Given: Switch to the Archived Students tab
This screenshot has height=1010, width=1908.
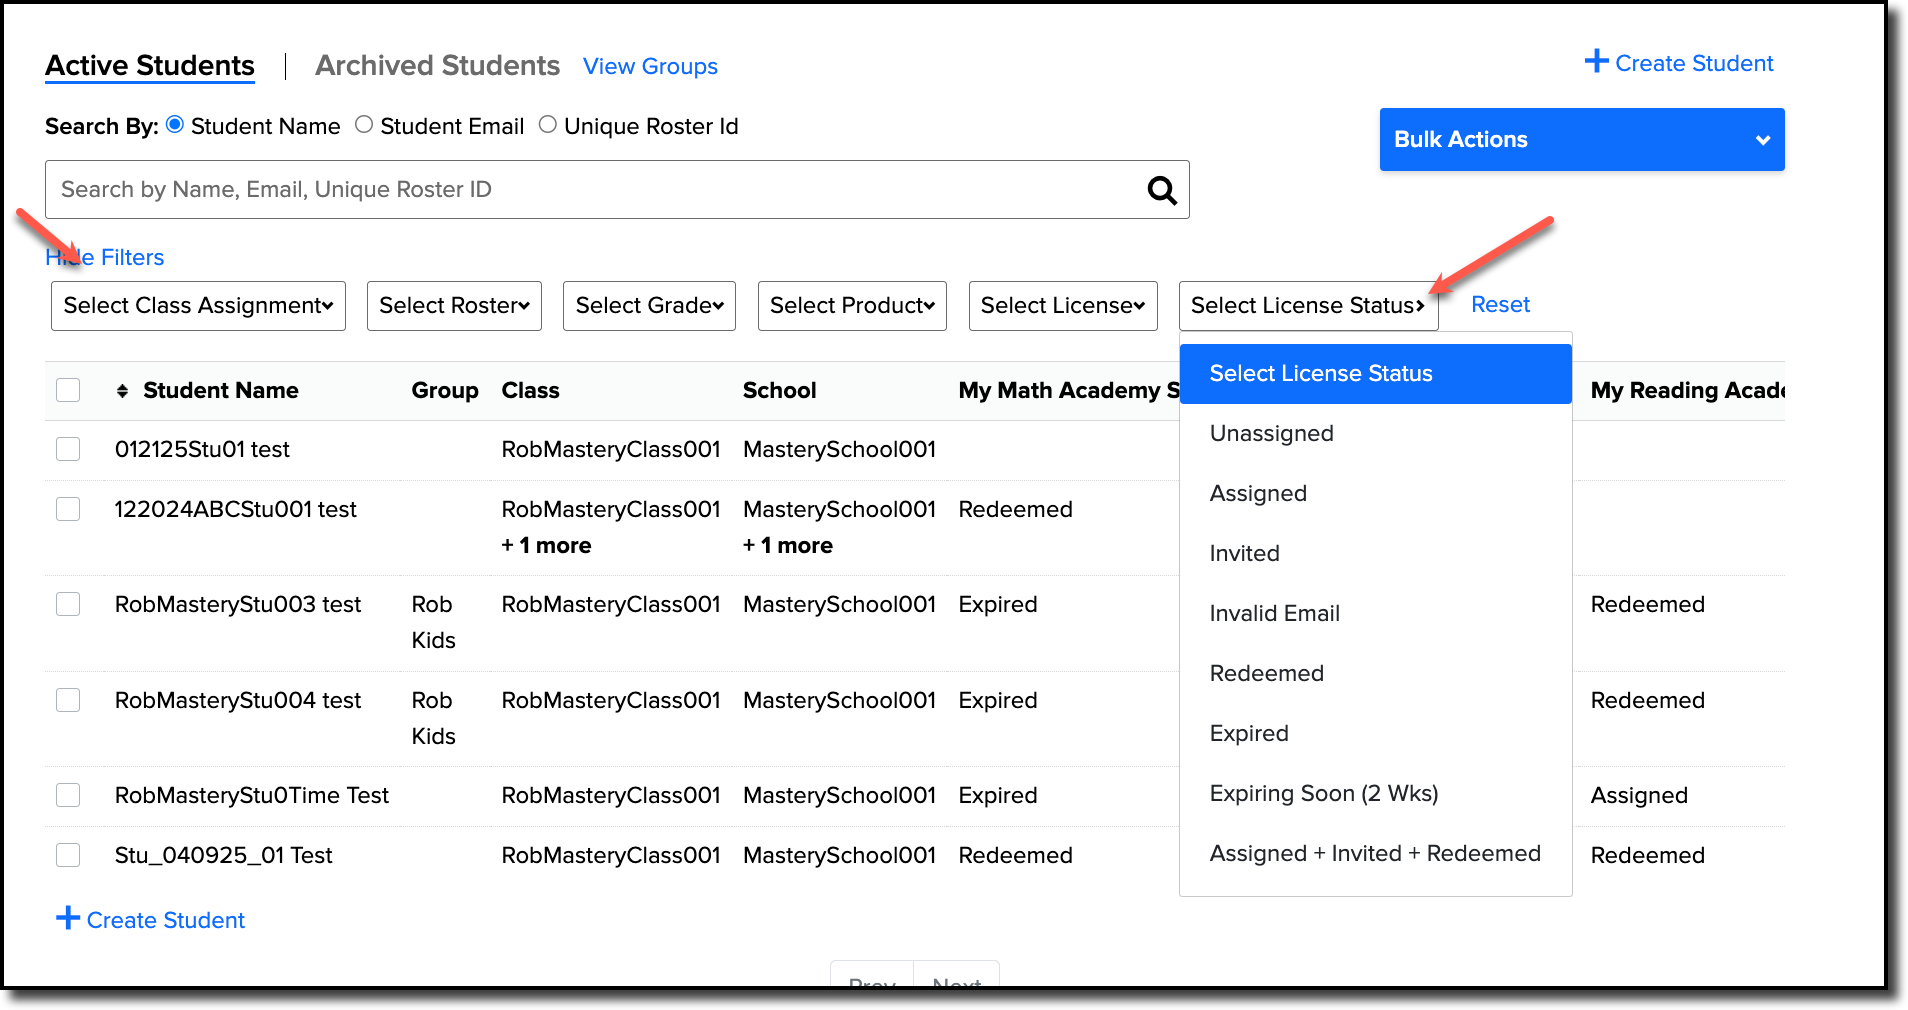Looking at the screenshot, I should click(437, 65).
